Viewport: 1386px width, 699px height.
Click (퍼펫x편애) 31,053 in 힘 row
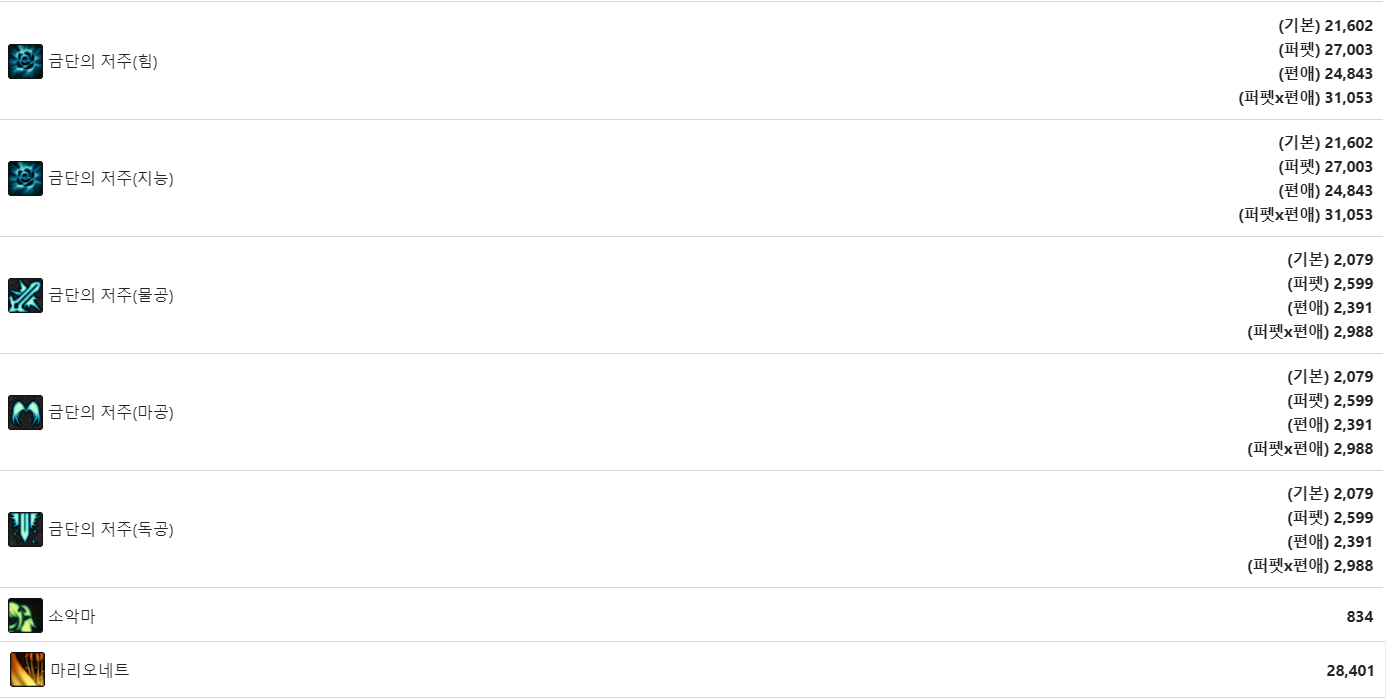pos(1306,98)
